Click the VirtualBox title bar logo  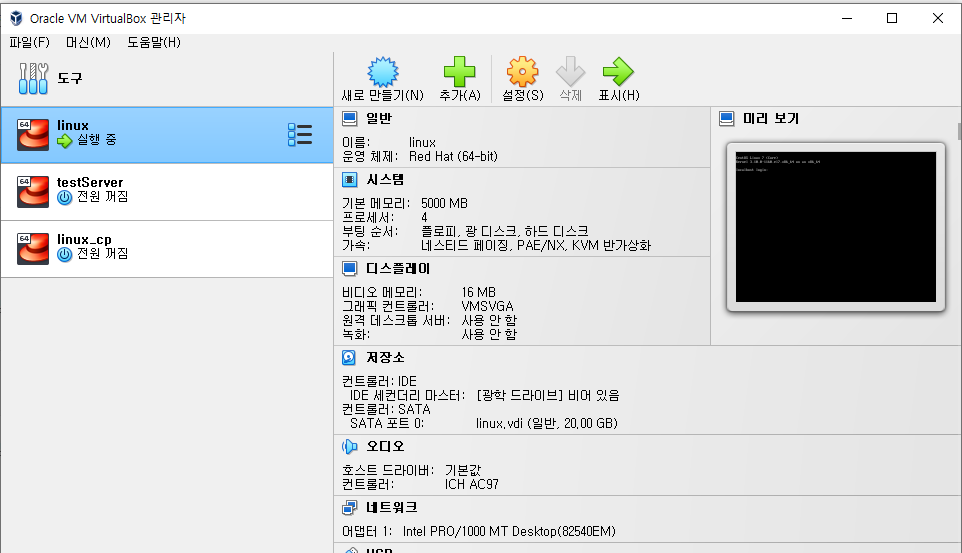pyautogui.click(x=17, y=18)
